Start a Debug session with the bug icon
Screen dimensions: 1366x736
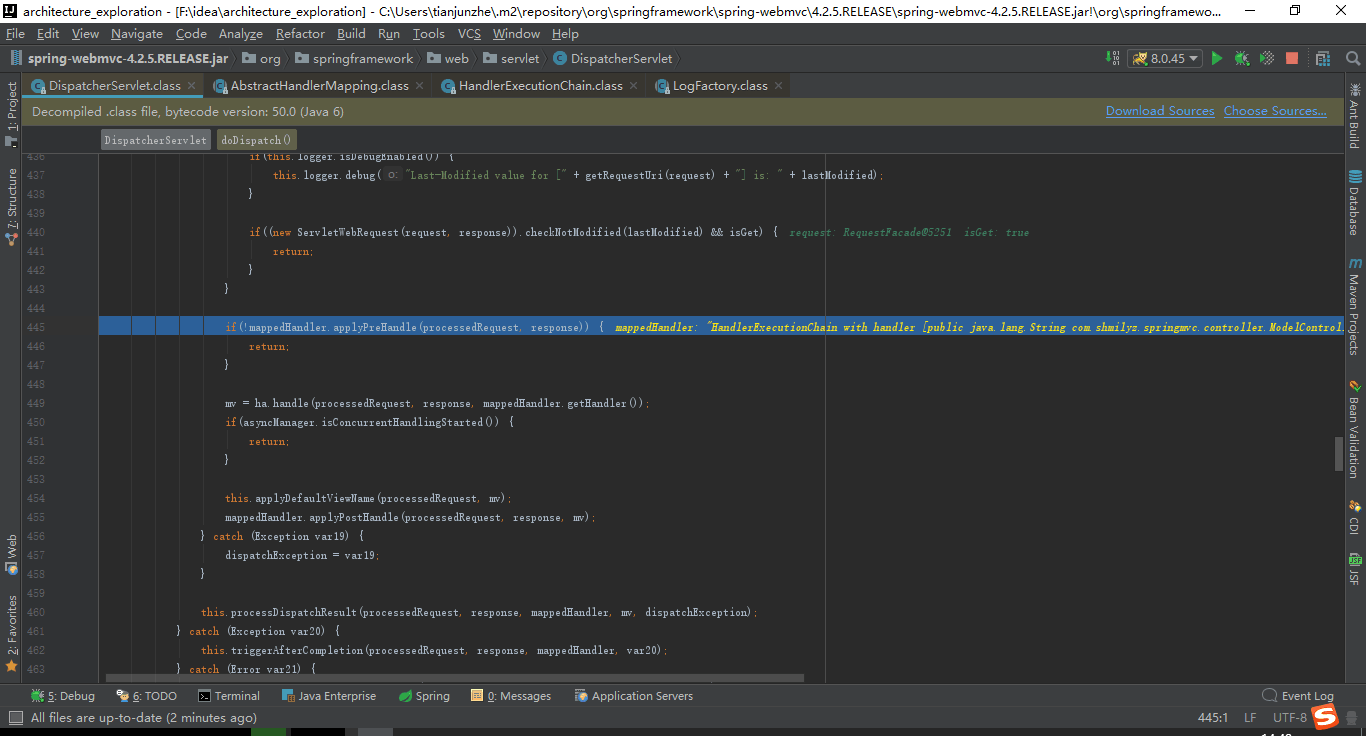point(1240,59)
